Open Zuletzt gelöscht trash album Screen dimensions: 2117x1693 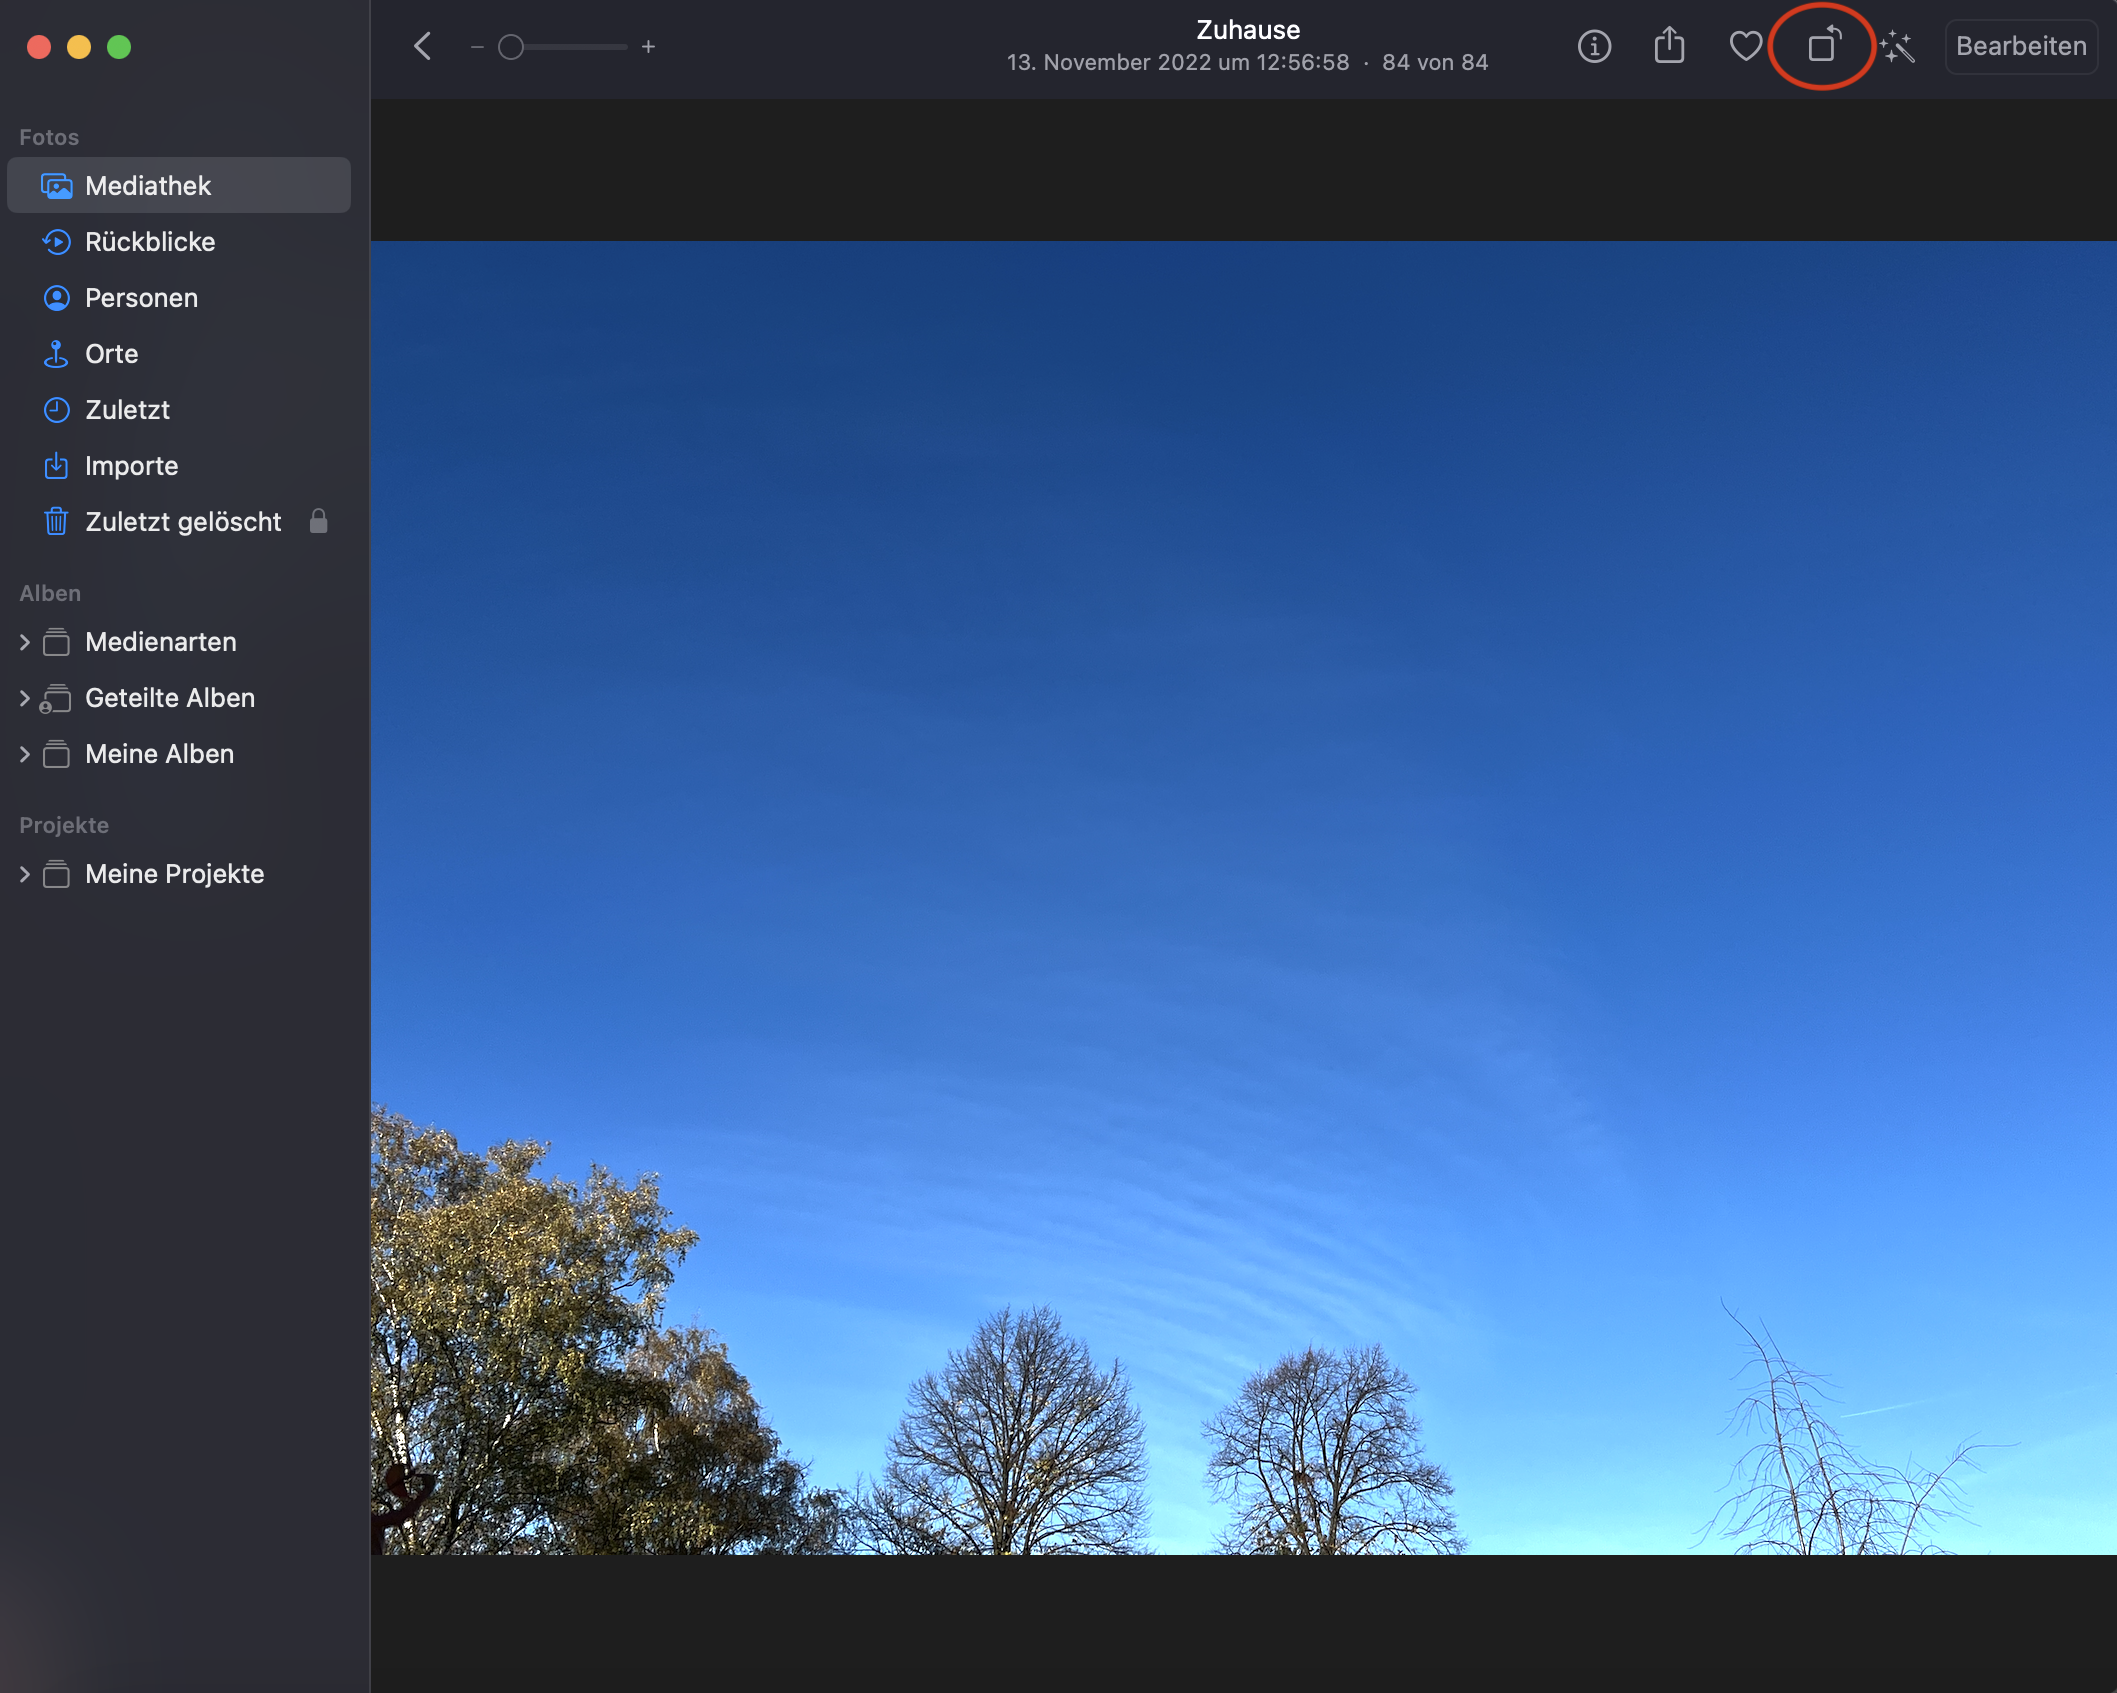point(183,522)
